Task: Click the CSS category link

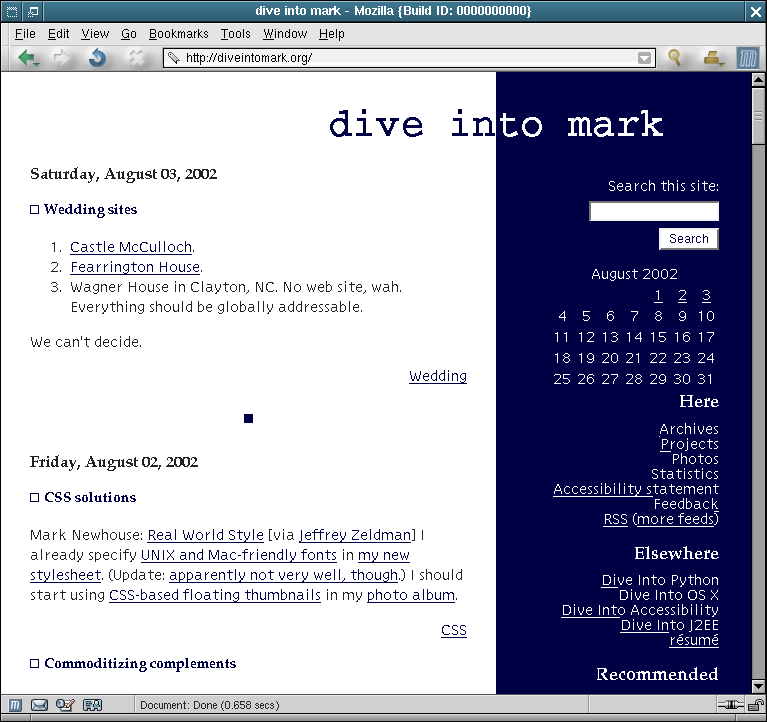Action: 454,630
